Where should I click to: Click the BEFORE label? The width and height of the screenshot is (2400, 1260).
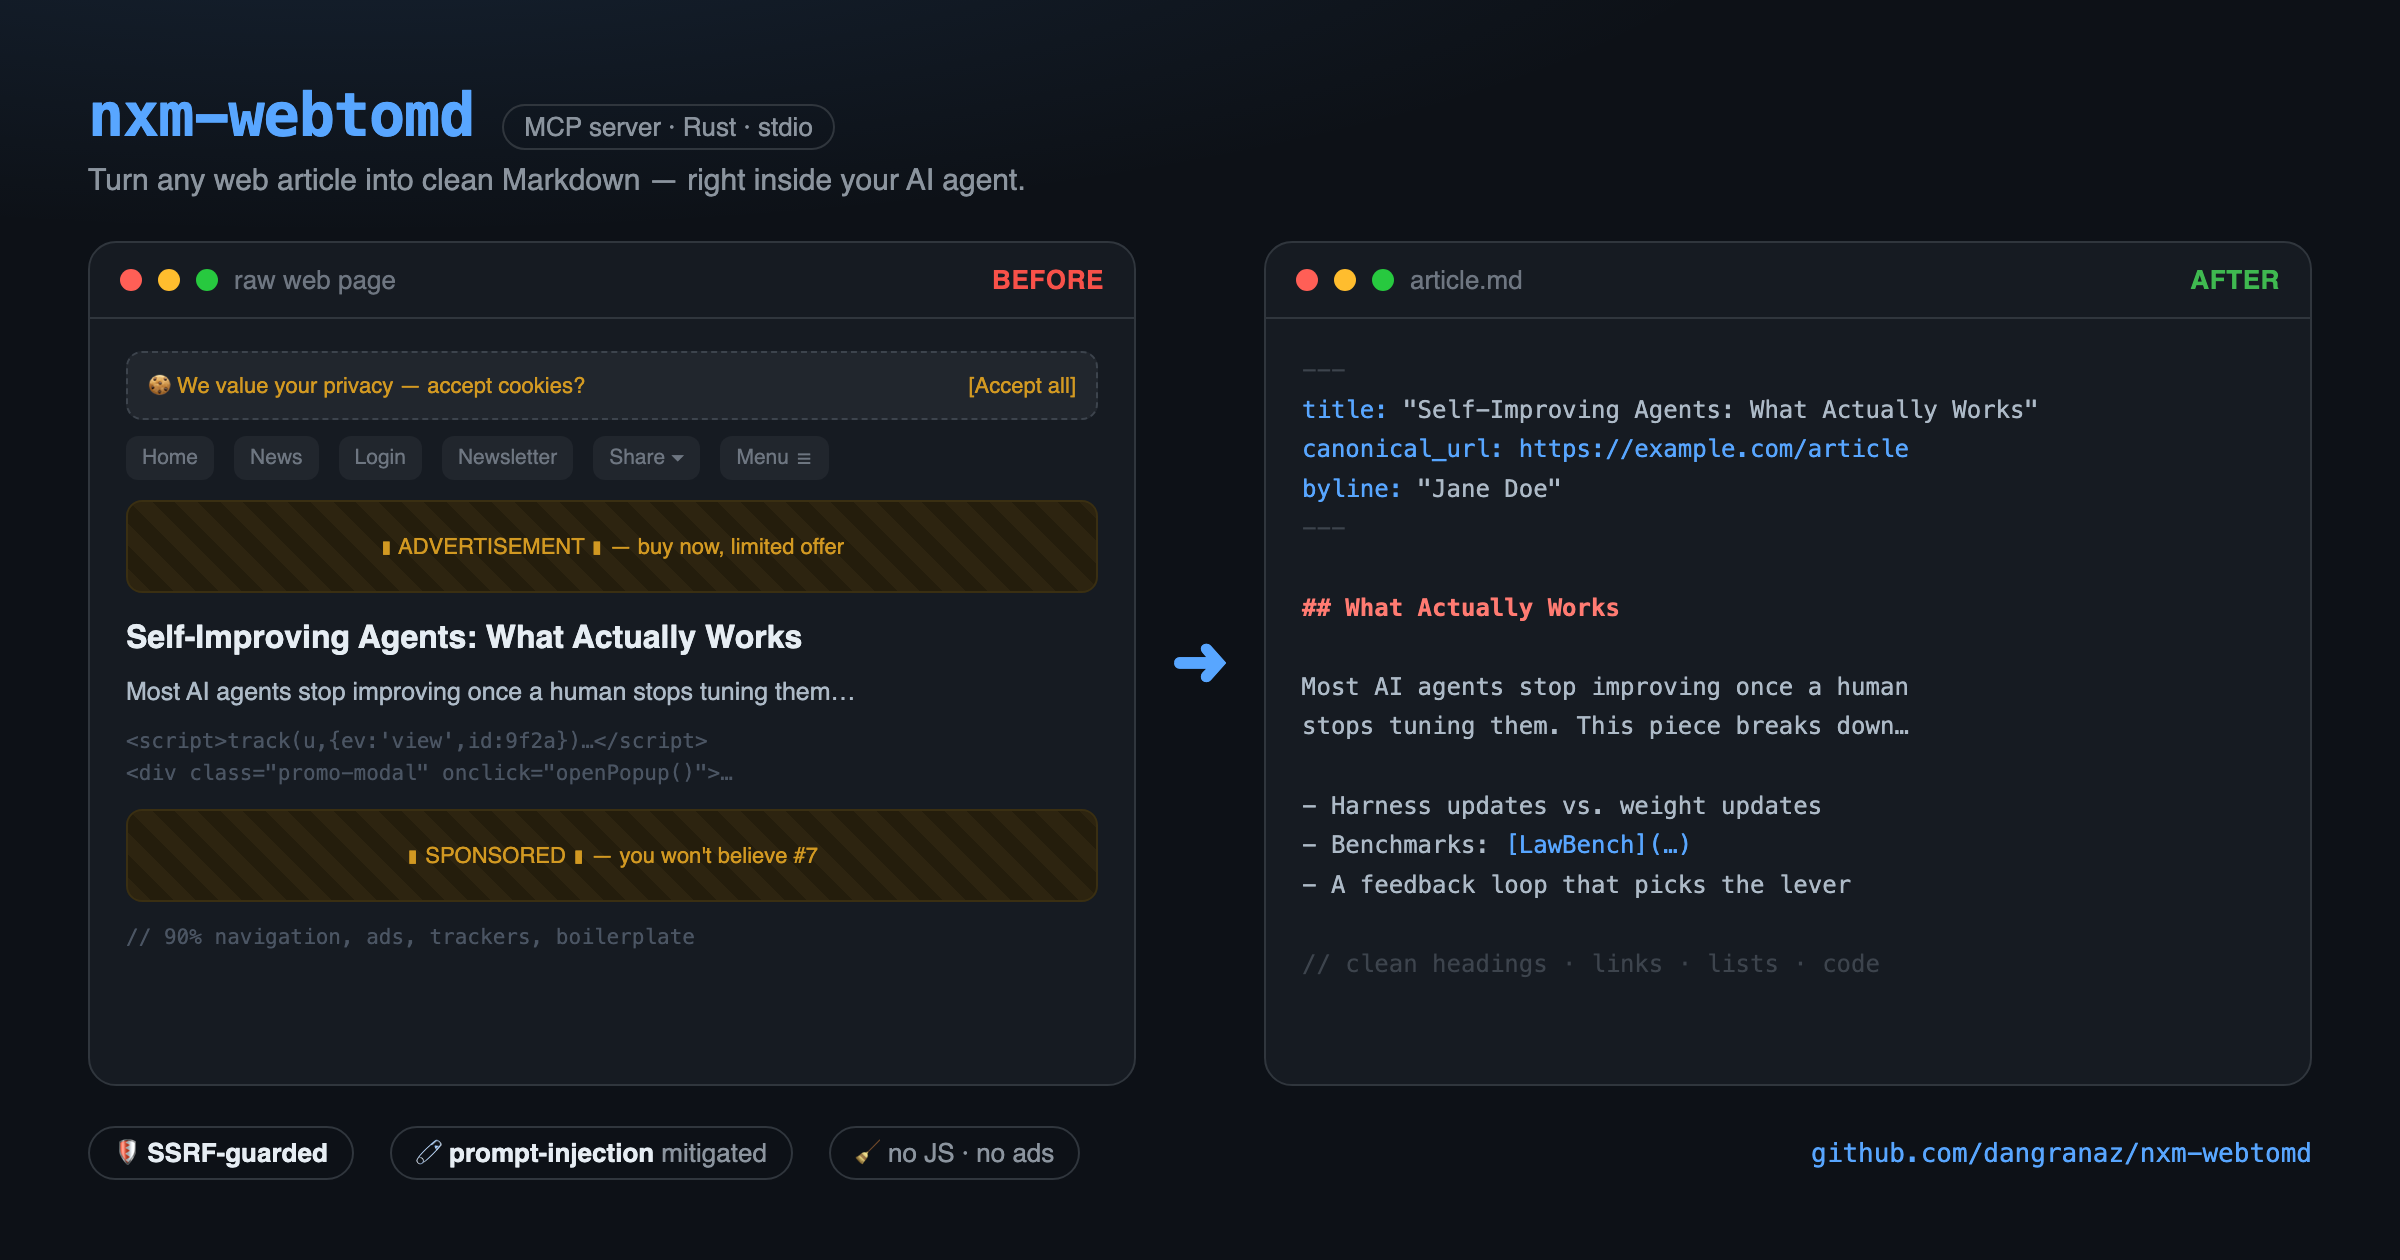[x=1047, y=280]
